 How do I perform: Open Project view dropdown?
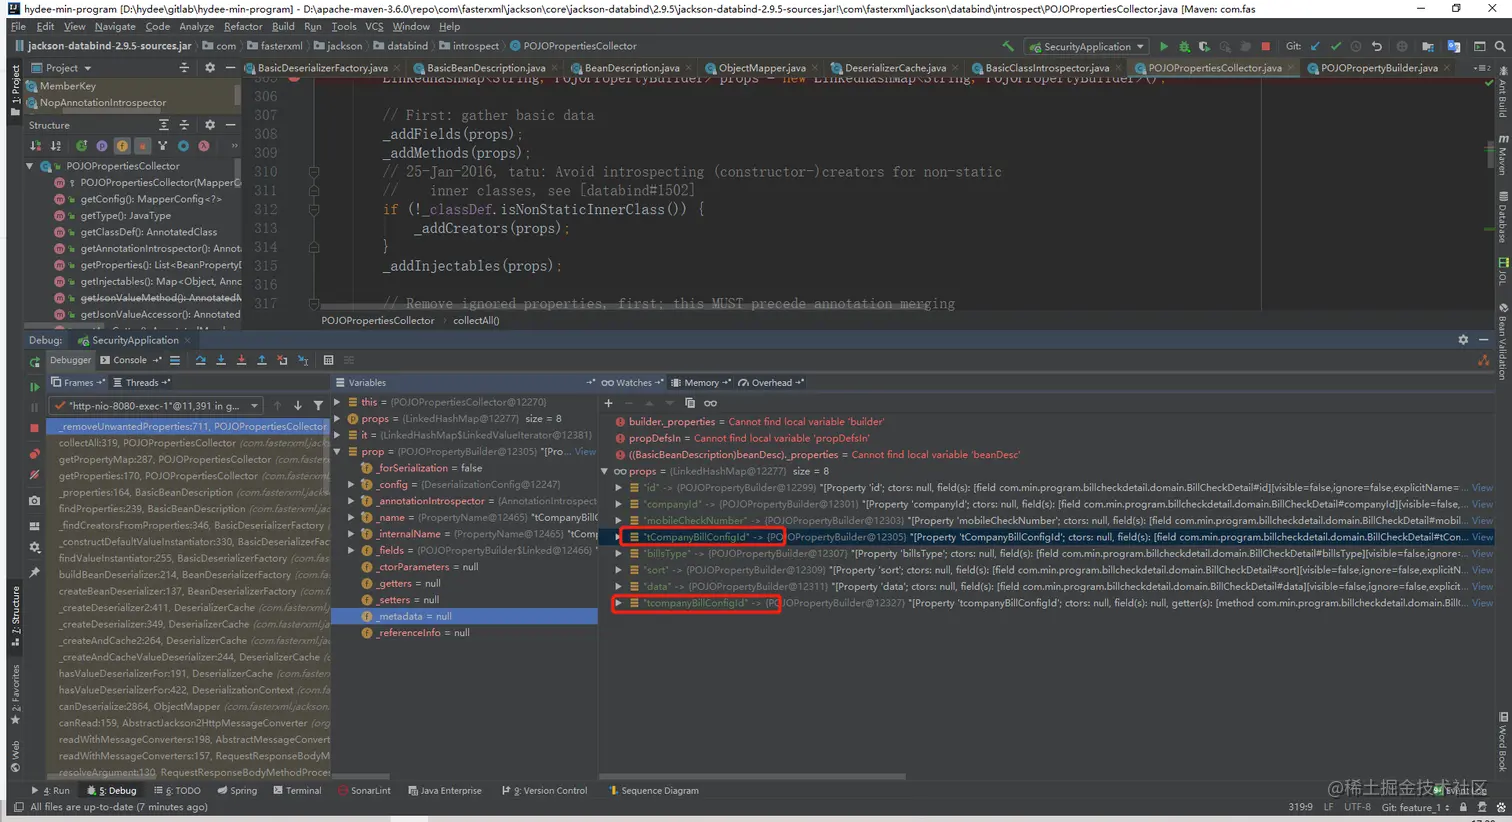(x=61, y=68)
